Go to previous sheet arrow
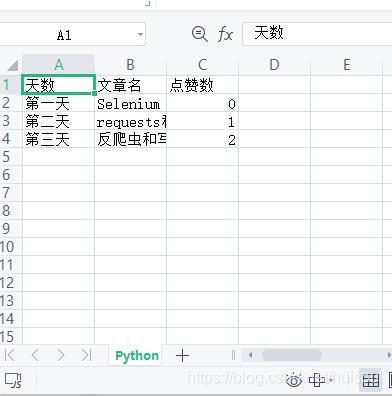The image size is (392, 396). click(x=35, y=355)
